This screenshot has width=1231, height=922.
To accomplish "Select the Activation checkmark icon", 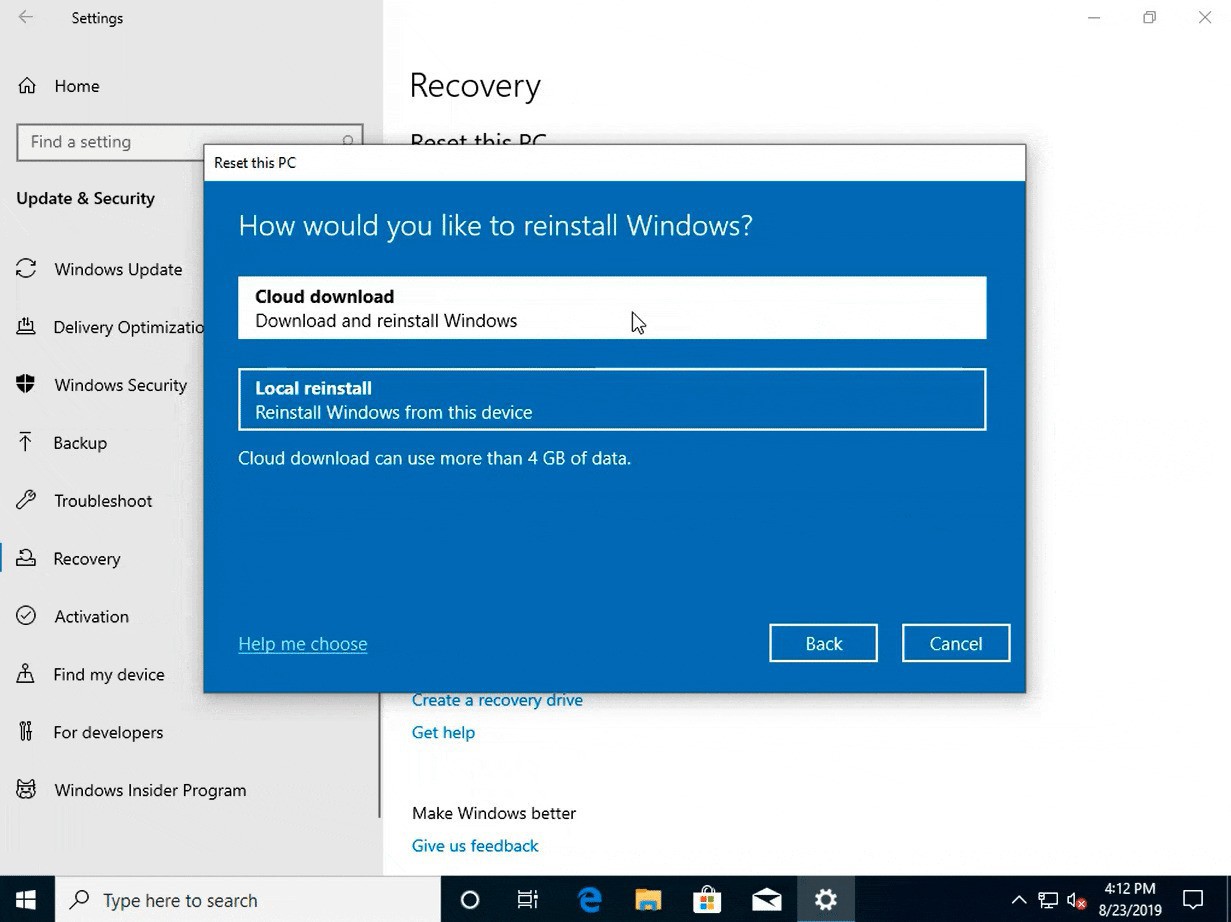I will coord(26,616).
